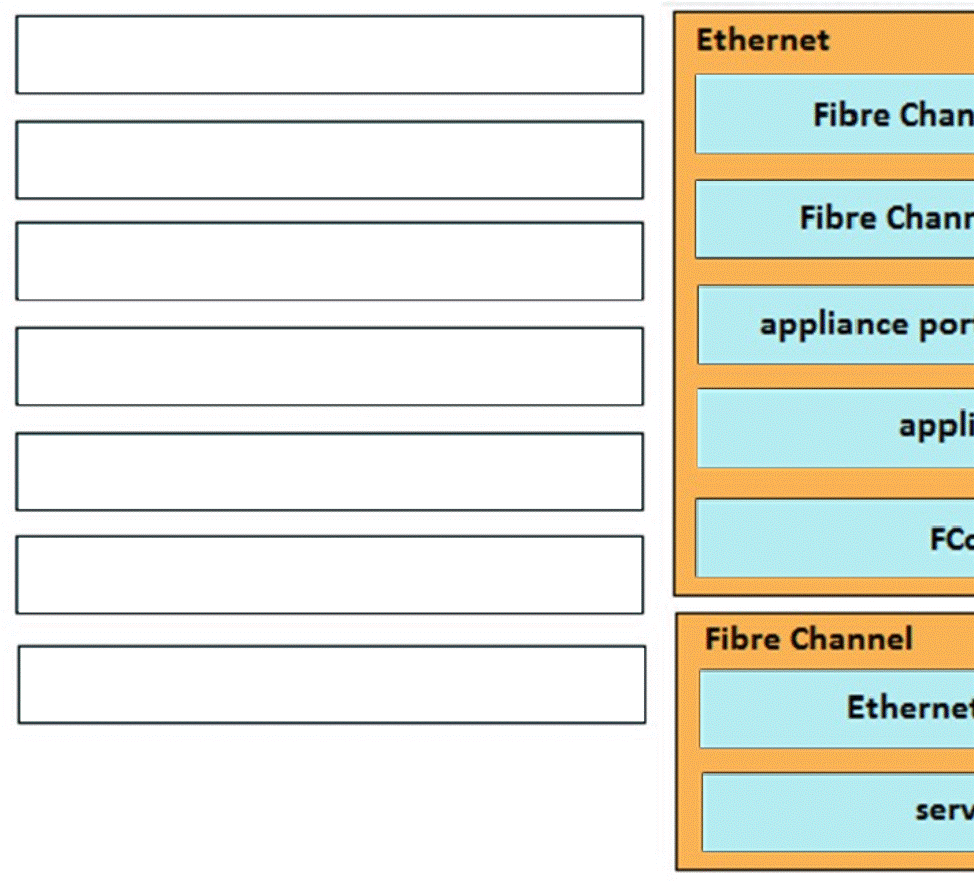This screenshot has height=881, width=974.
Task: Click the seventh, bottom-most empty answer box
Action: [331, 684]
